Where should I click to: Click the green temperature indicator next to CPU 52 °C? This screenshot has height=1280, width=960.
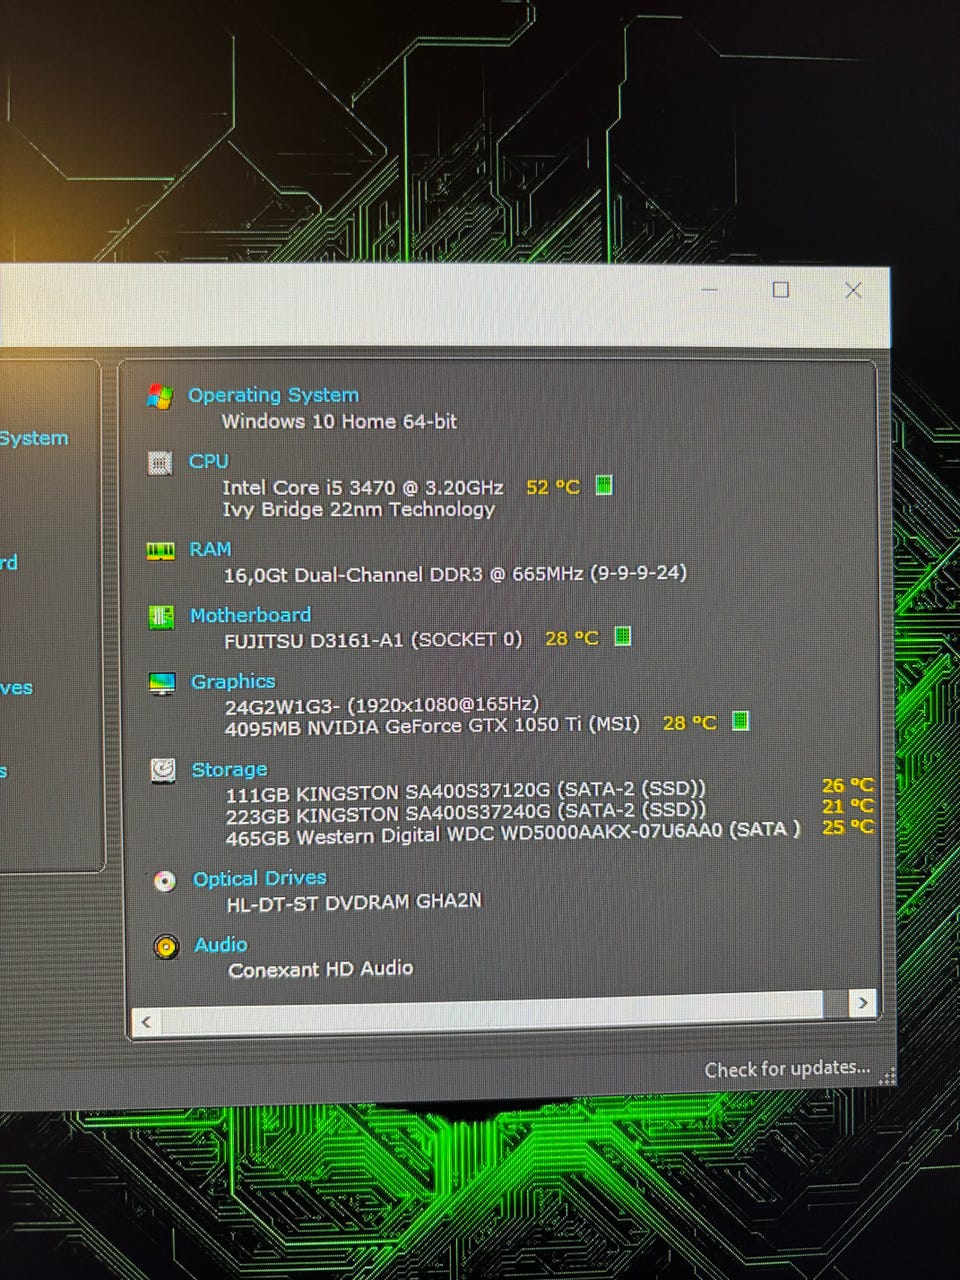tap(604, 485)
